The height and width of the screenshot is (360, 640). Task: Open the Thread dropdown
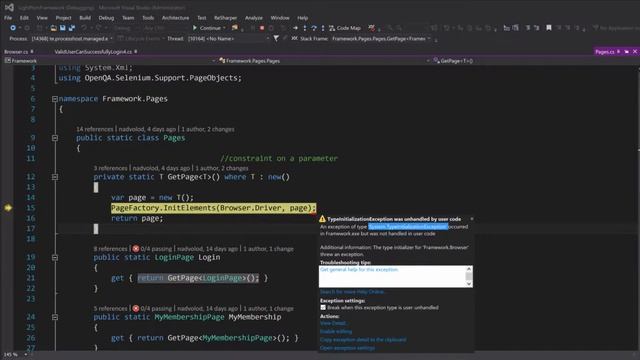(228, 38)
